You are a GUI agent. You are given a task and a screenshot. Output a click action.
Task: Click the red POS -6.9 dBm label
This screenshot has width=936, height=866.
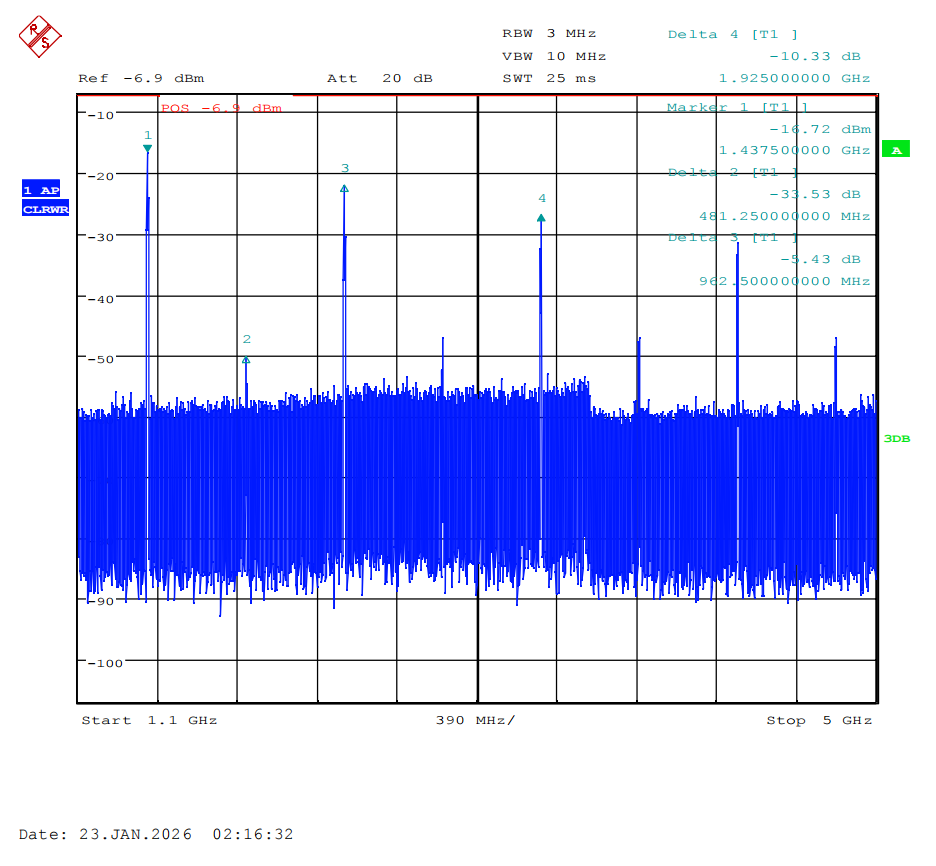click(221, 108)
